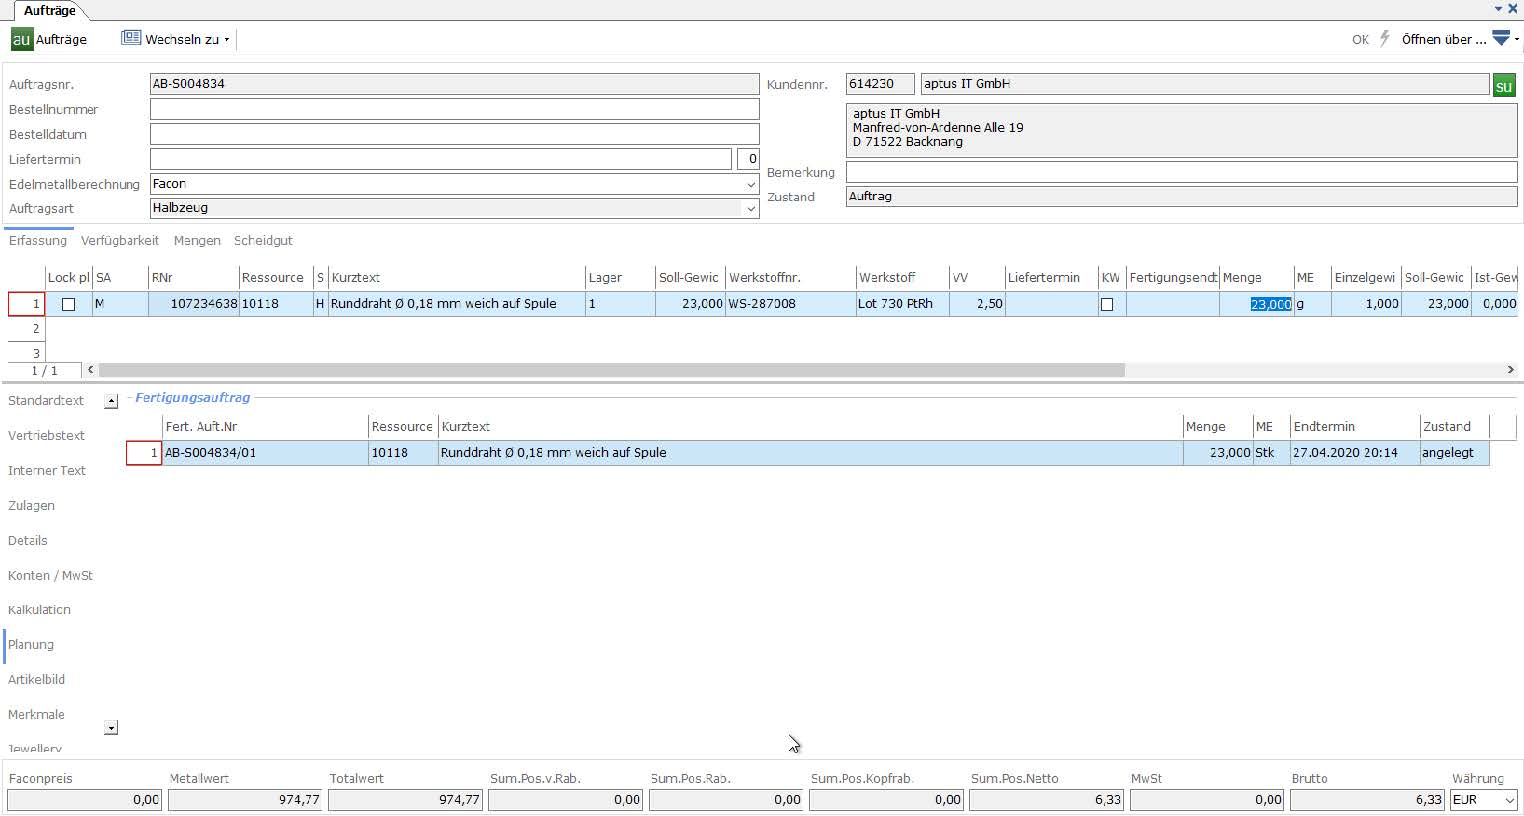This screenshot has height=816, width=1524.
Task: Click the Bemerkung input field
Action: click(x=1181, y=172)
